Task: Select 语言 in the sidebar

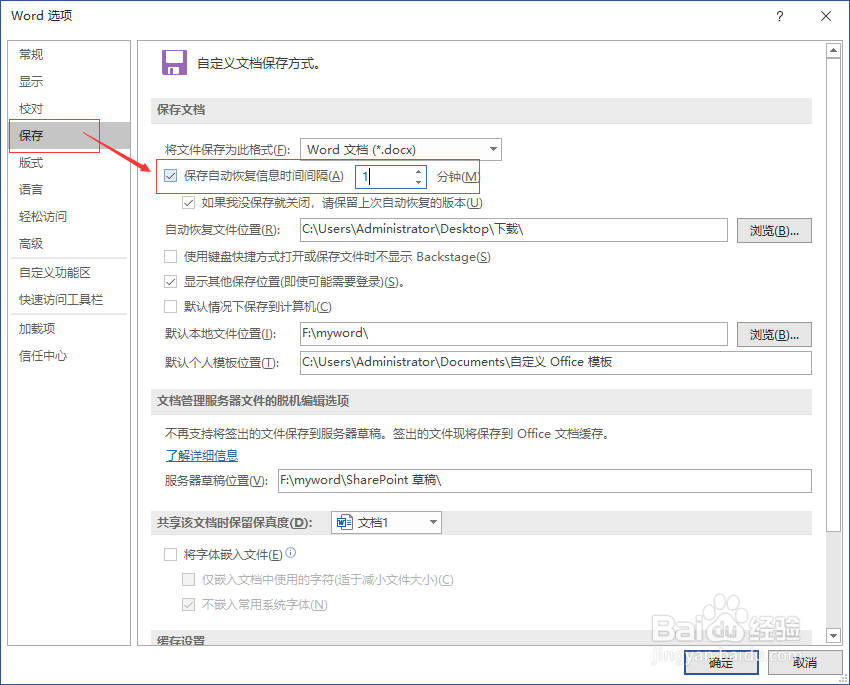Action: coord(69,190)
